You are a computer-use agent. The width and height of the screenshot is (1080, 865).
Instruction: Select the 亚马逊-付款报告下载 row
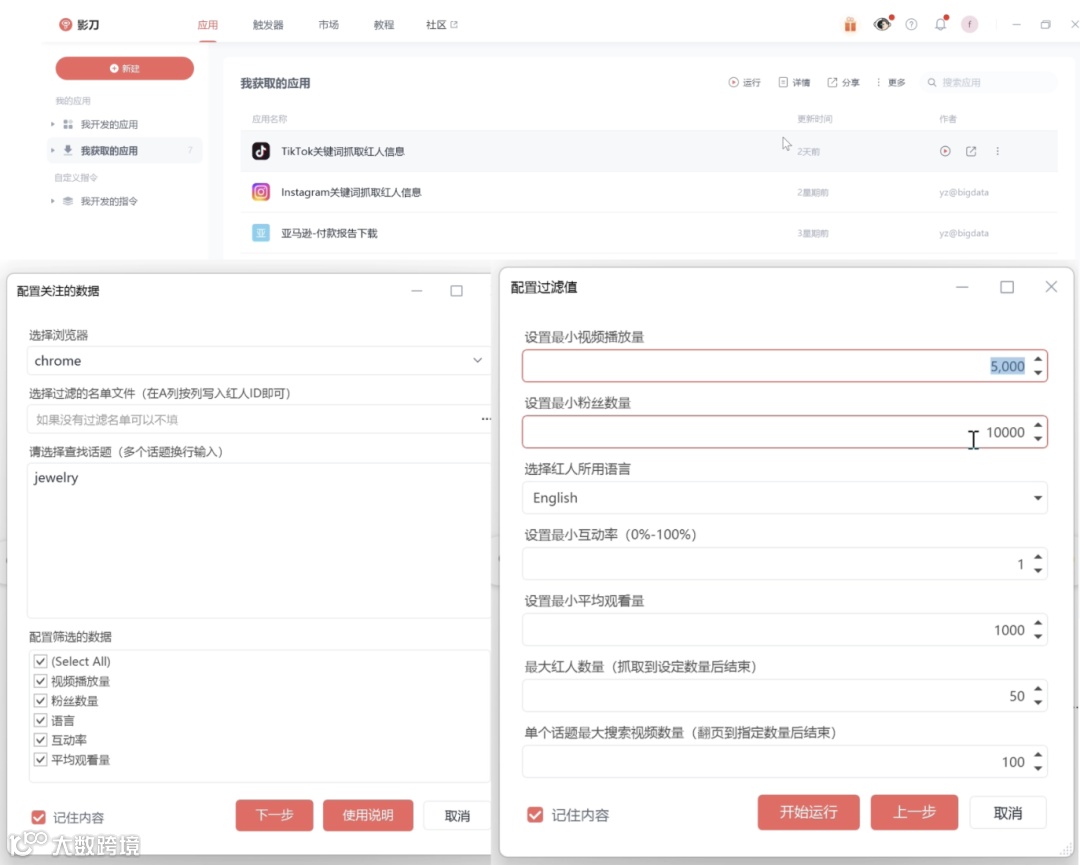pyautogui.click(x=649, y=233)
